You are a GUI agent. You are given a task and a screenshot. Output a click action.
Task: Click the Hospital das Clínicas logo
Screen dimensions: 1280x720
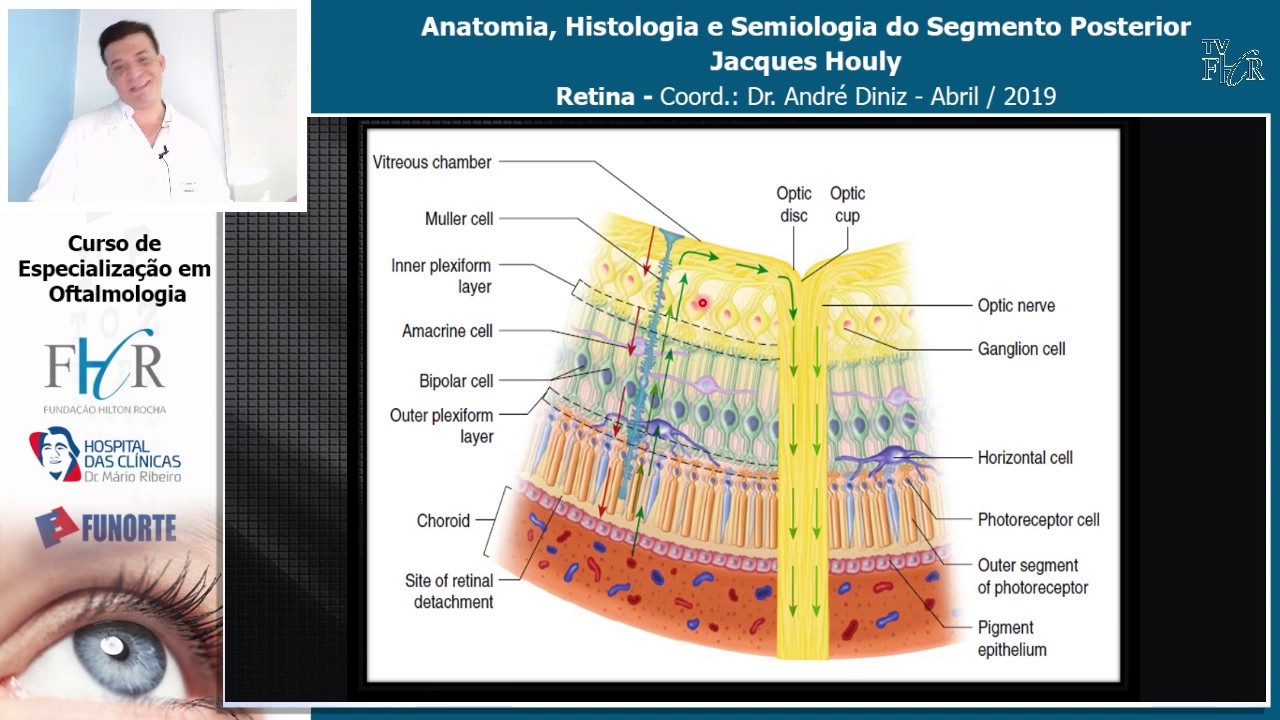[x=105, y=455]
